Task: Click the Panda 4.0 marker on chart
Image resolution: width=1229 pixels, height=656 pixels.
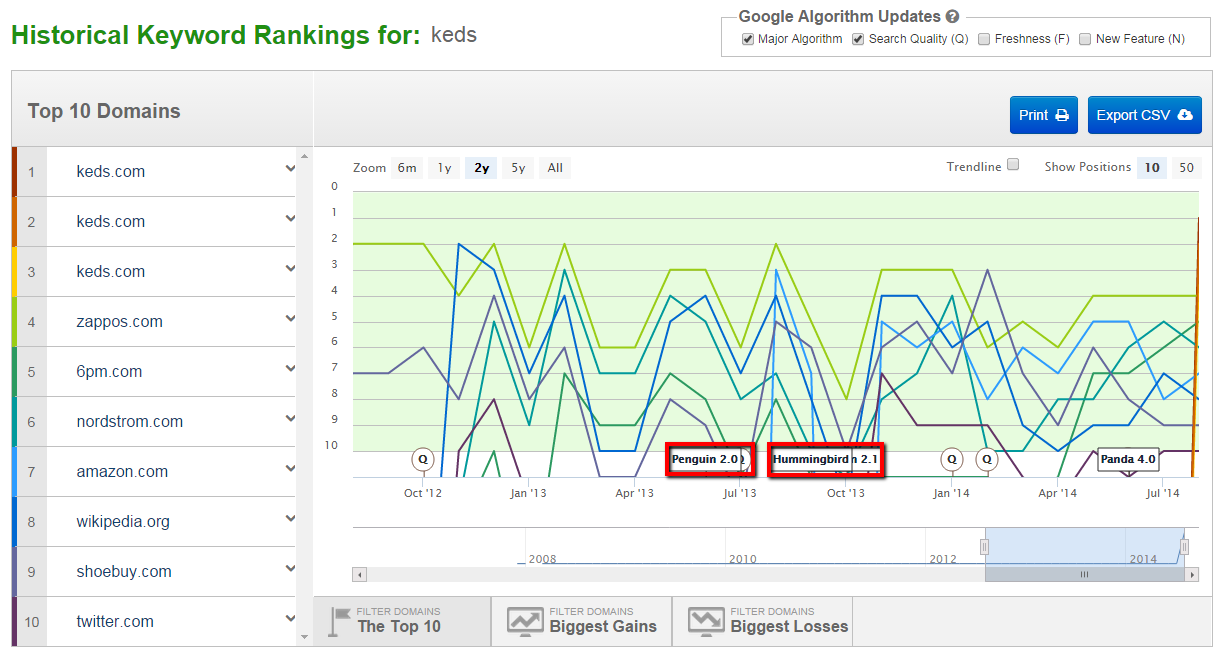Action: pyautogui.click(x=1128, y=460)
